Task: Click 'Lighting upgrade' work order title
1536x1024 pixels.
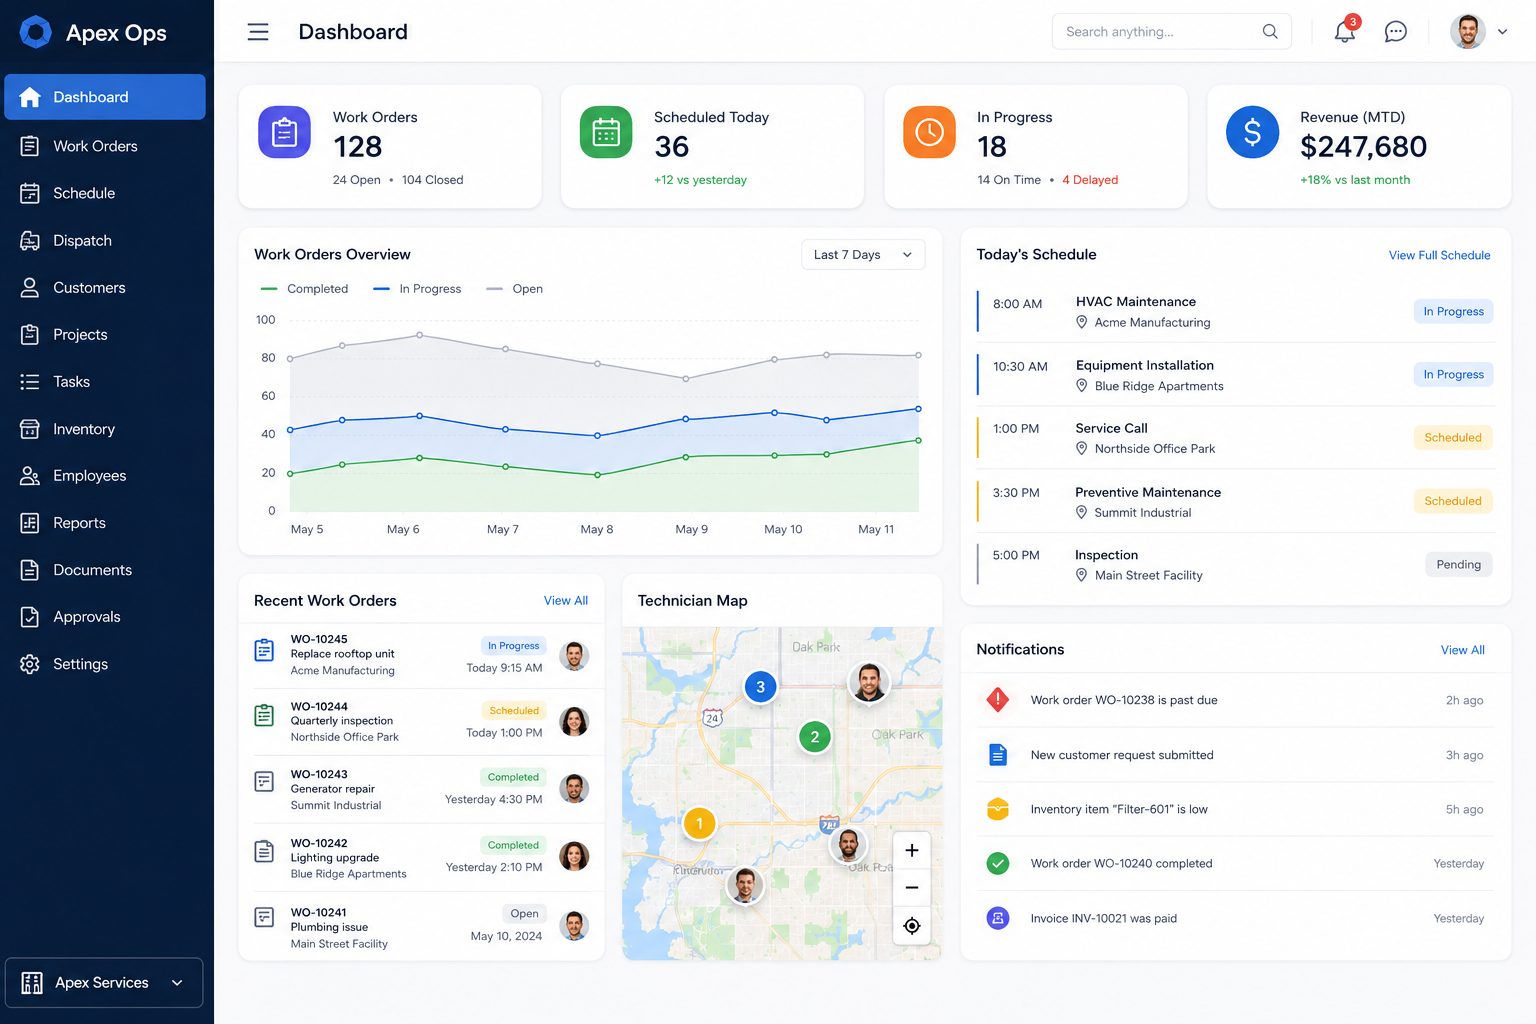Action: (x=335, y=858)
